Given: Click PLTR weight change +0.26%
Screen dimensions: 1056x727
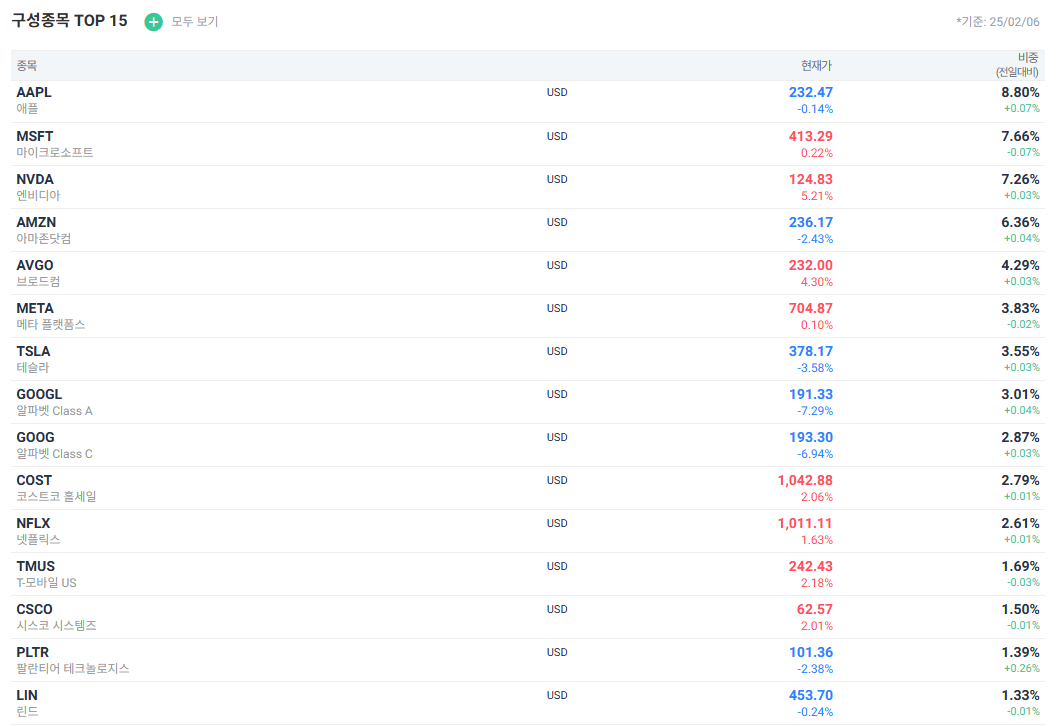Looking at the screenshot, I should click(1022, 668).
